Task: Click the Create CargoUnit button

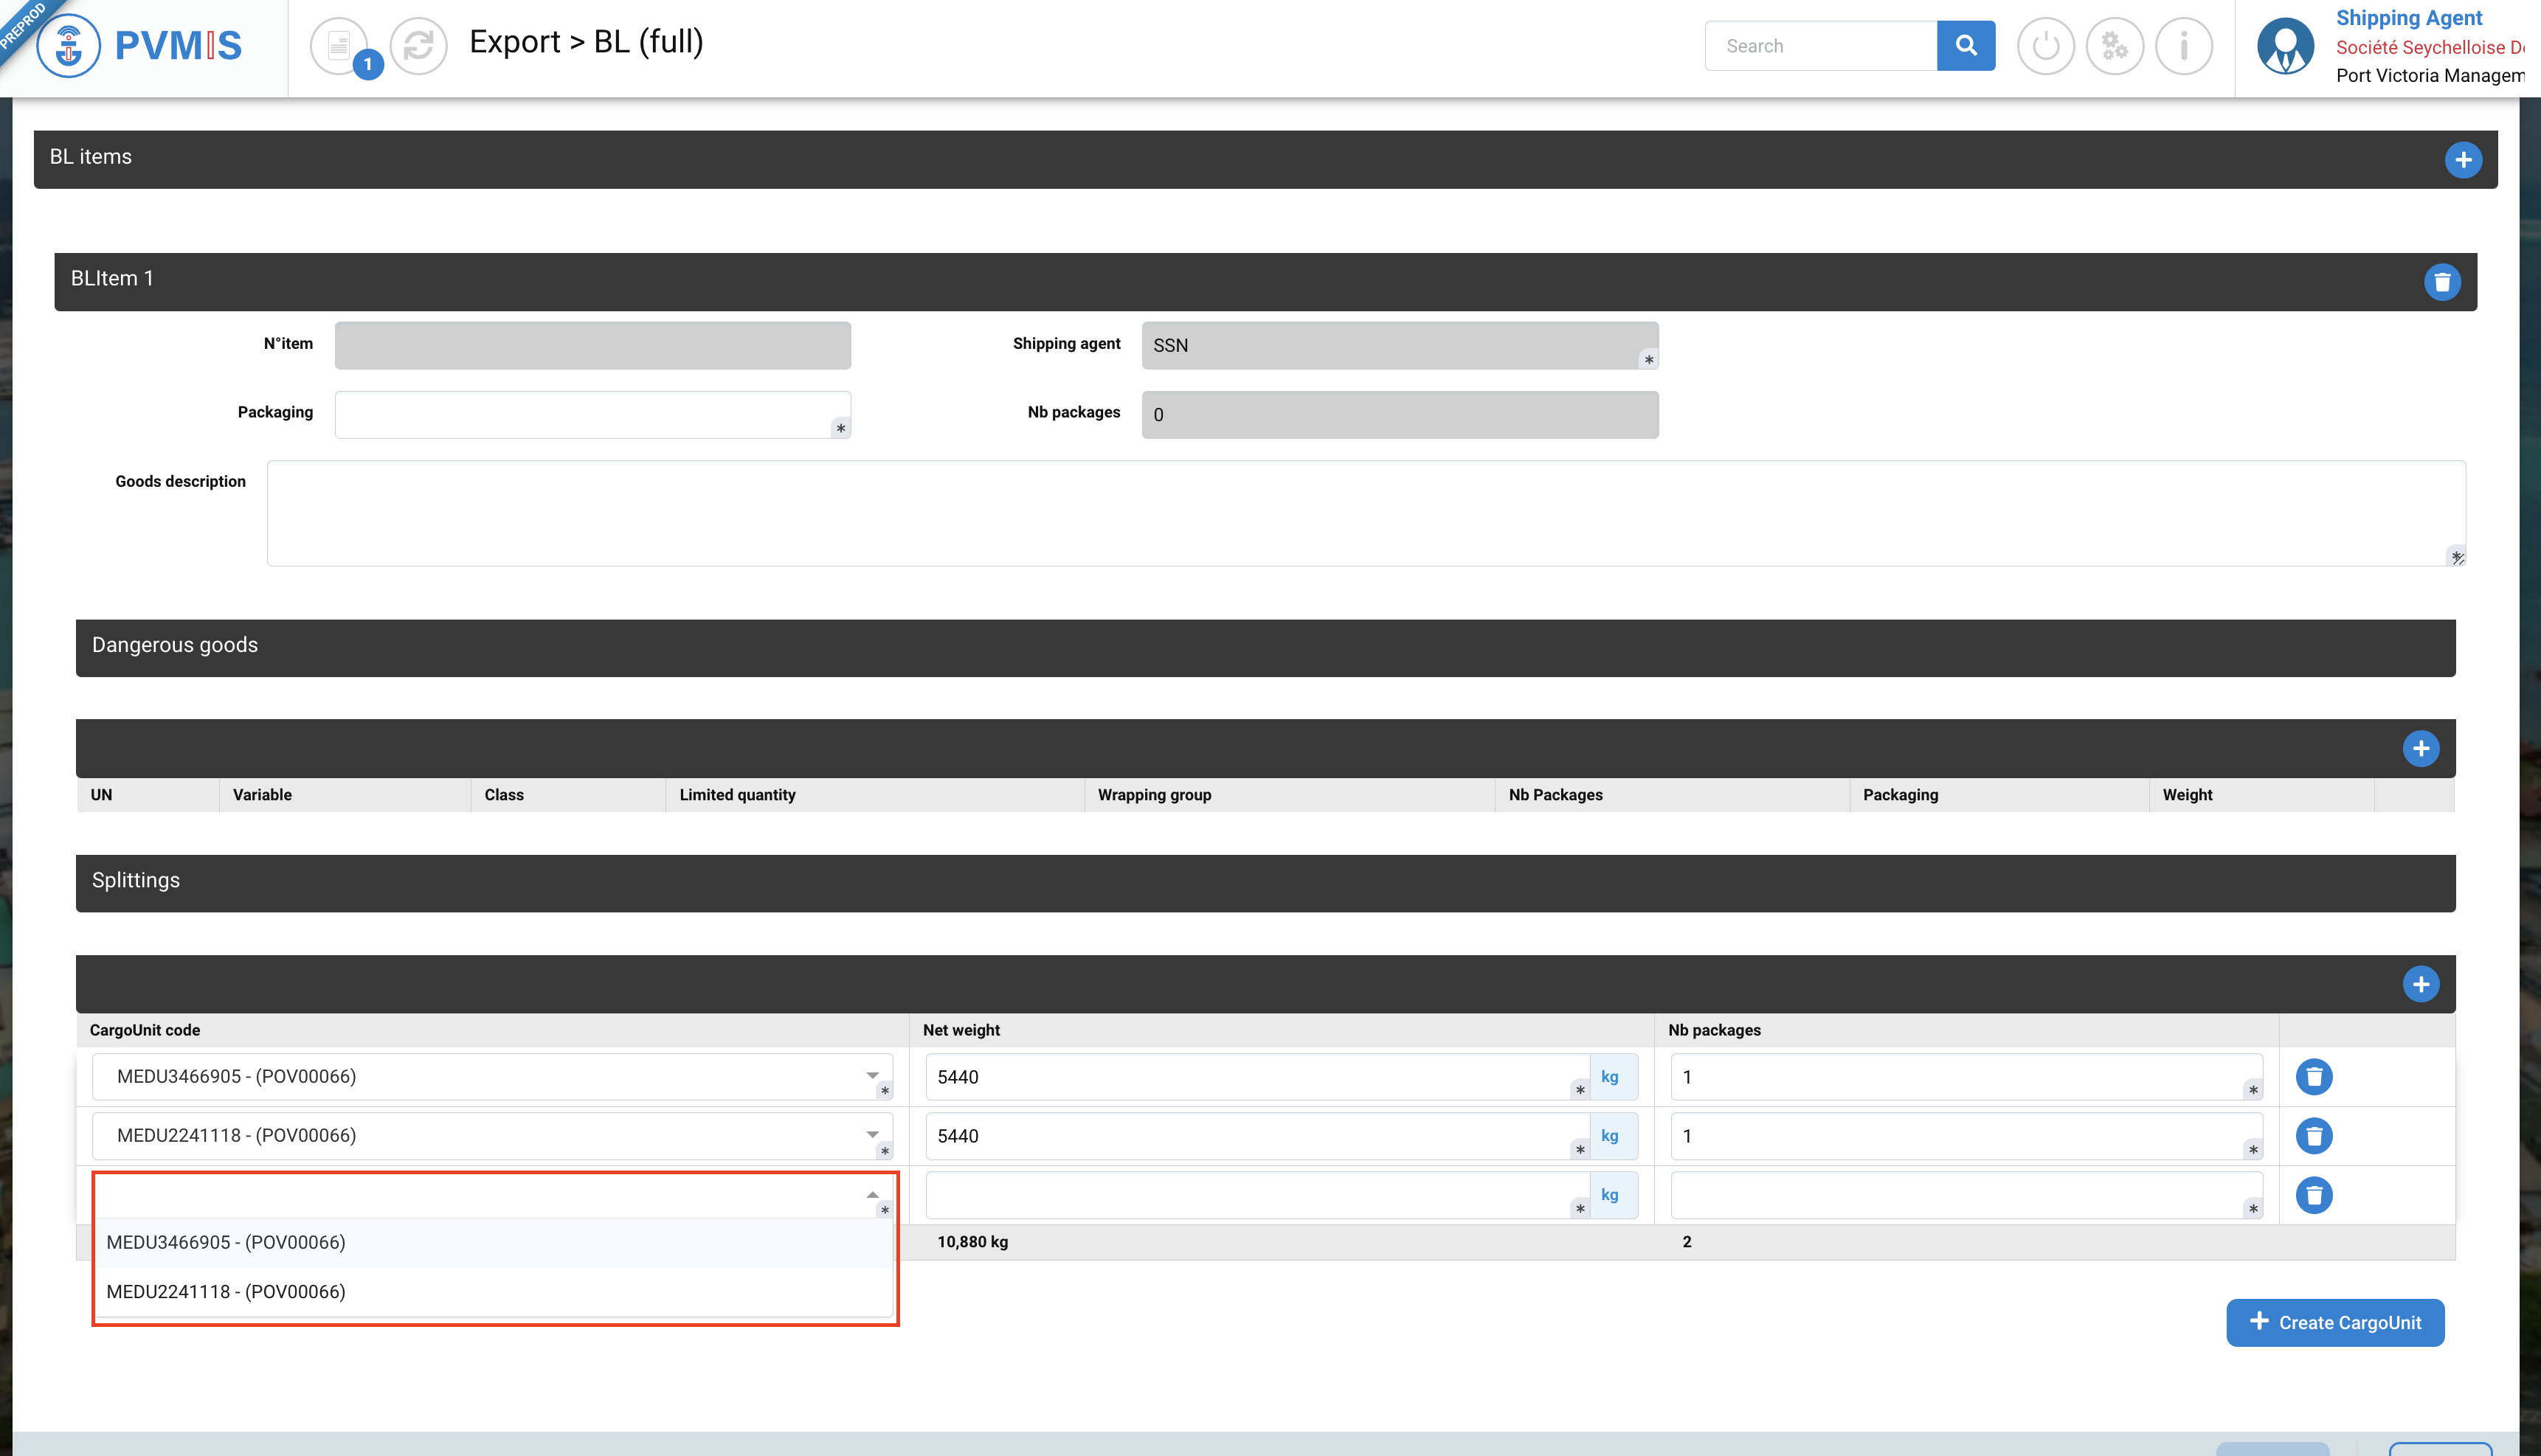Action: [2334, 1323]
